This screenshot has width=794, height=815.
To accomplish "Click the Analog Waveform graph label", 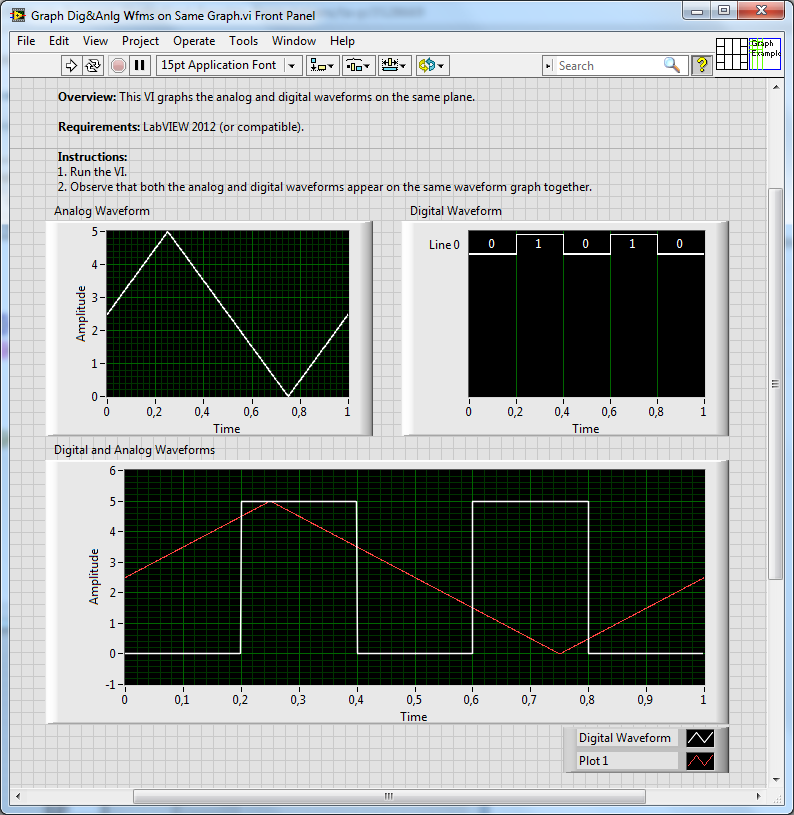I will coord(102,211).
